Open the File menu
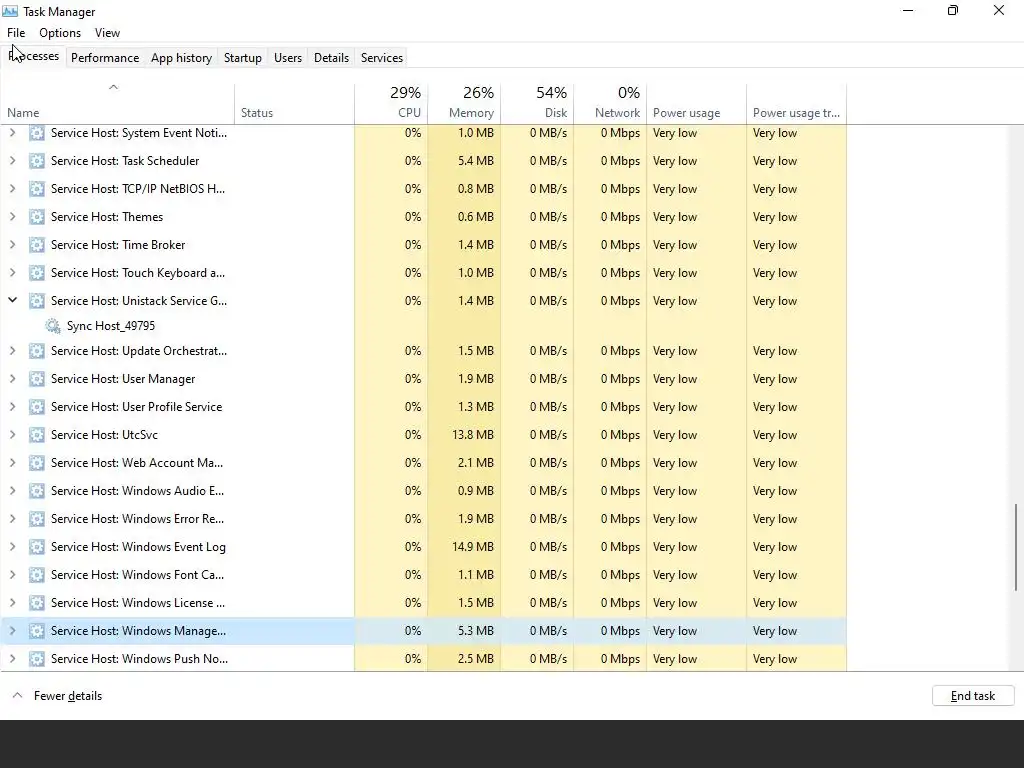Viewport: 1024px width, 768px height. [16, 33]
